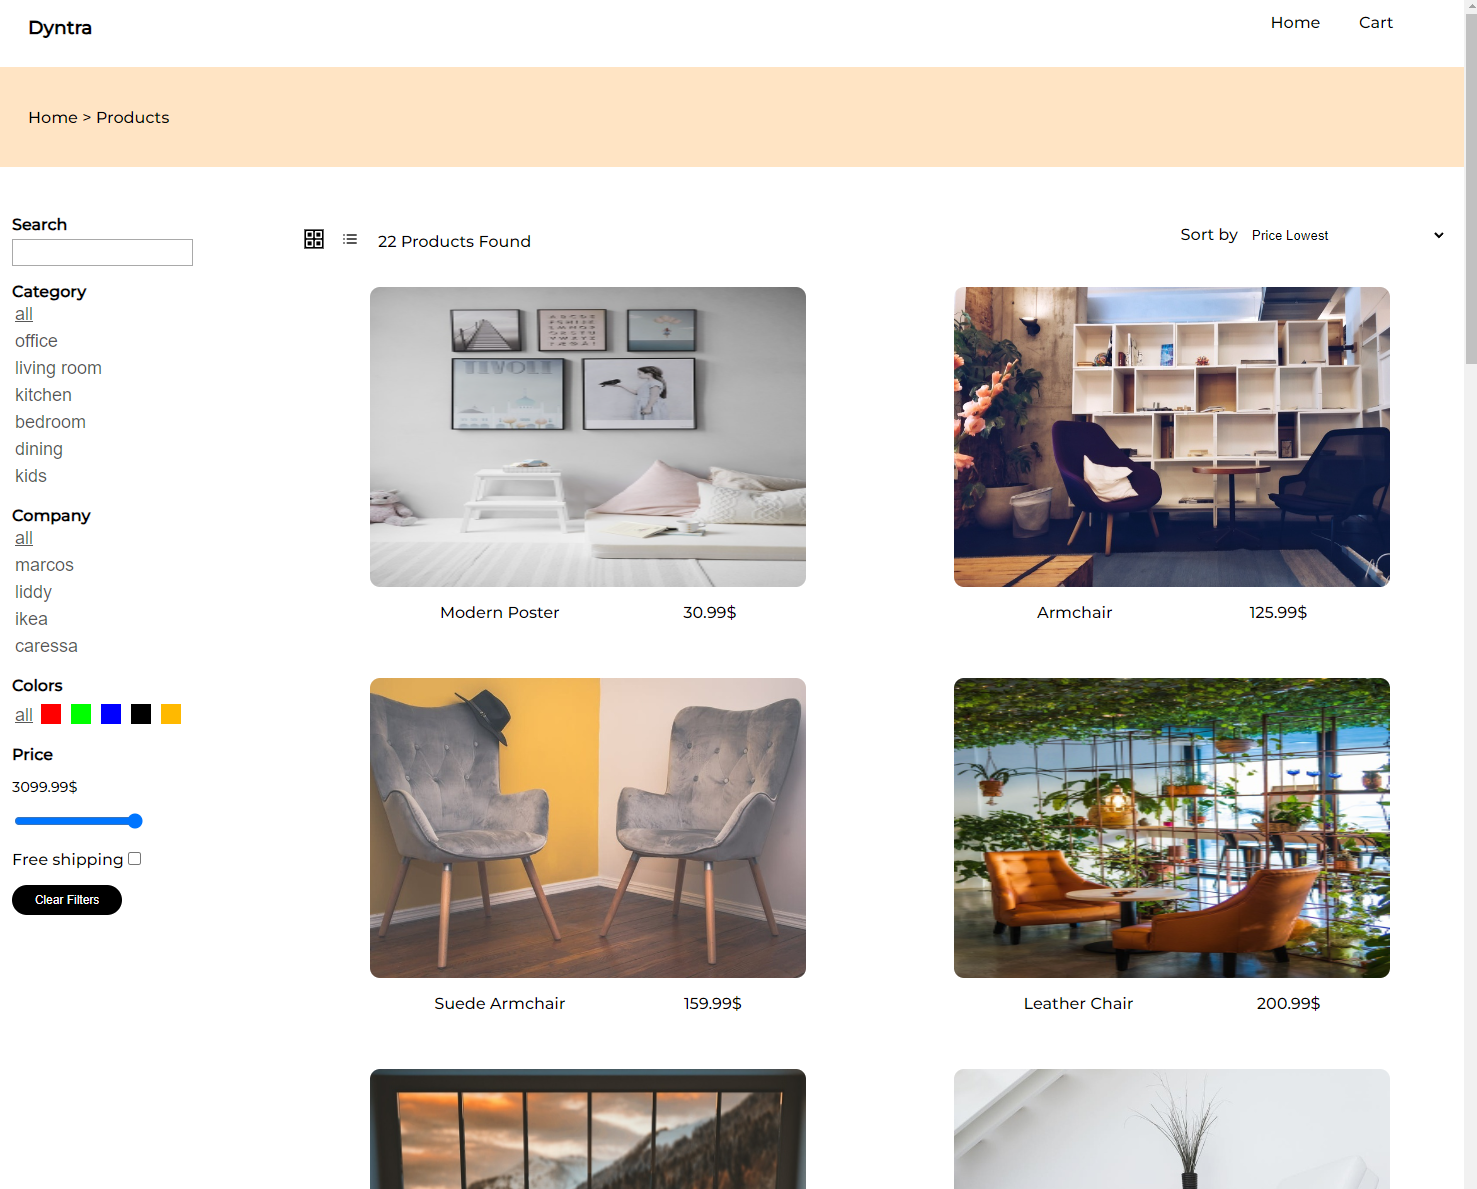The height and width of the screenshot is (1189, 1477).
Task: Click the Products breadcrumb link
Action: tap(132, 117)
